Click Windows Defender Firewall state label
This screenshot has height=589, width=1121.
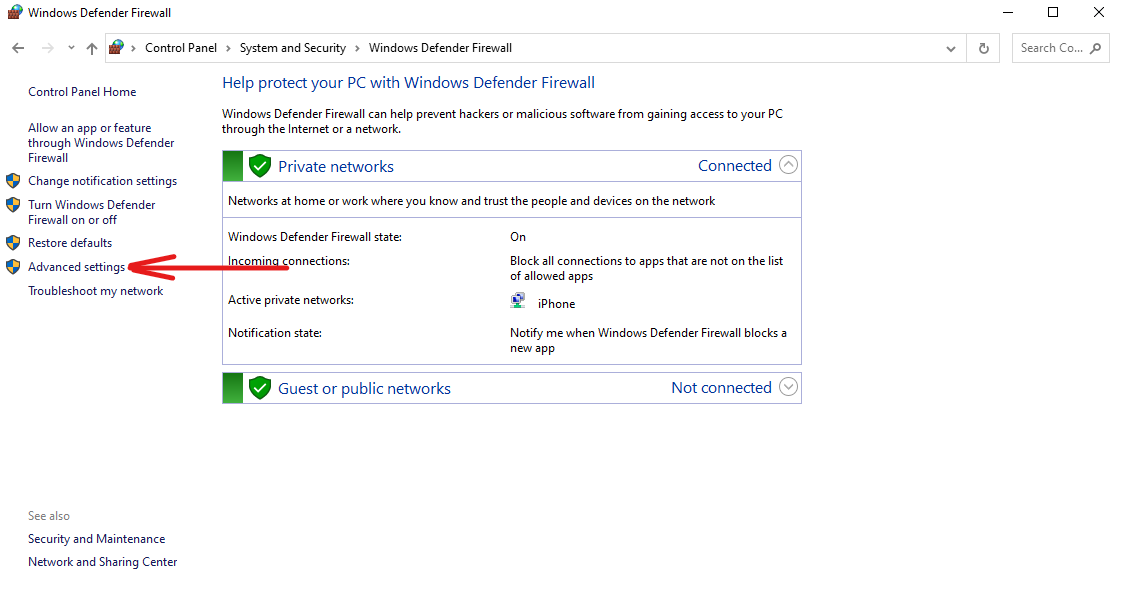pos(315,237)
